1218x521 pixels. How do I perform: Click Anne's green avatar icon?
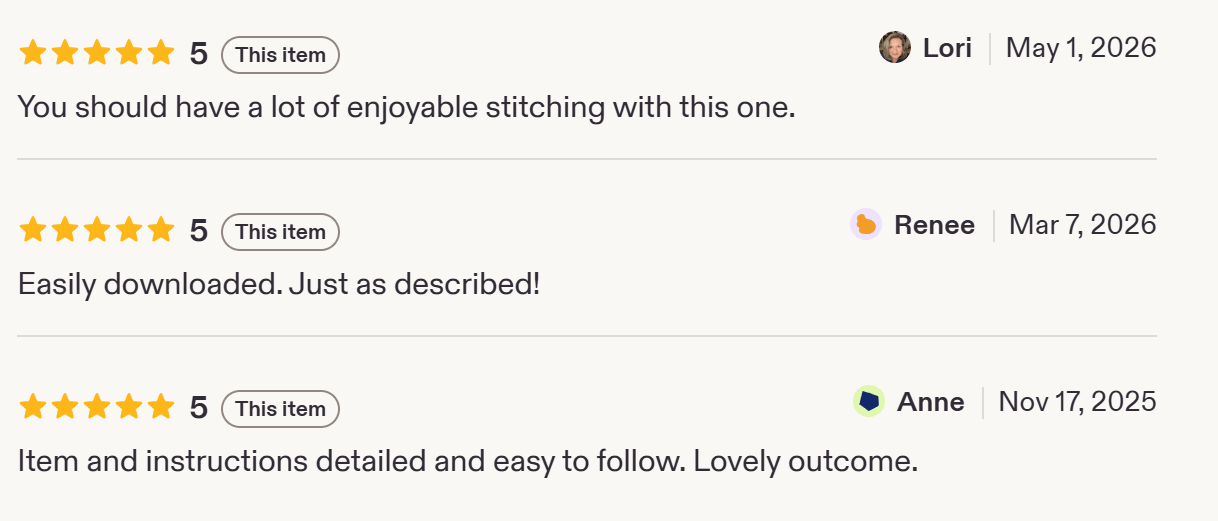[869, 402]
